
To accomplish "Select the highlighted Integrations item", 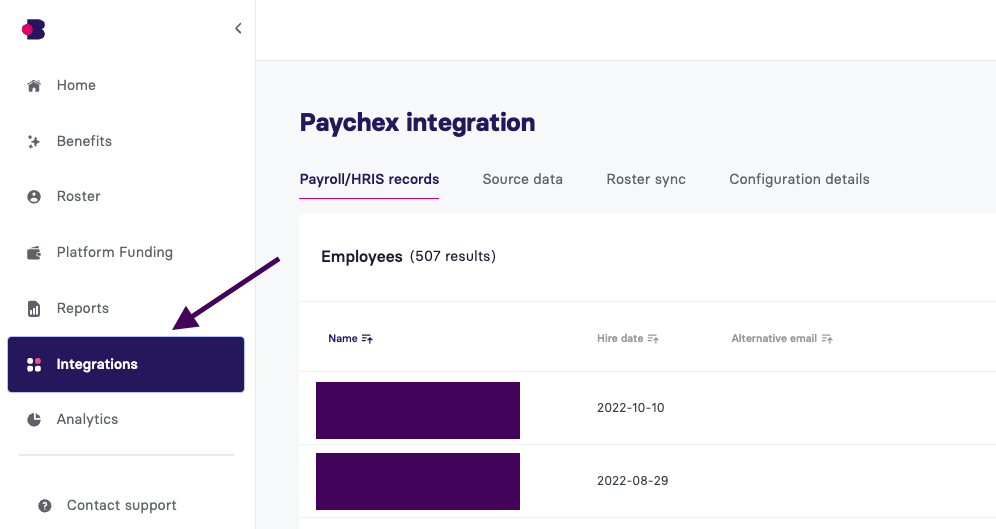I will pos(126,365).
